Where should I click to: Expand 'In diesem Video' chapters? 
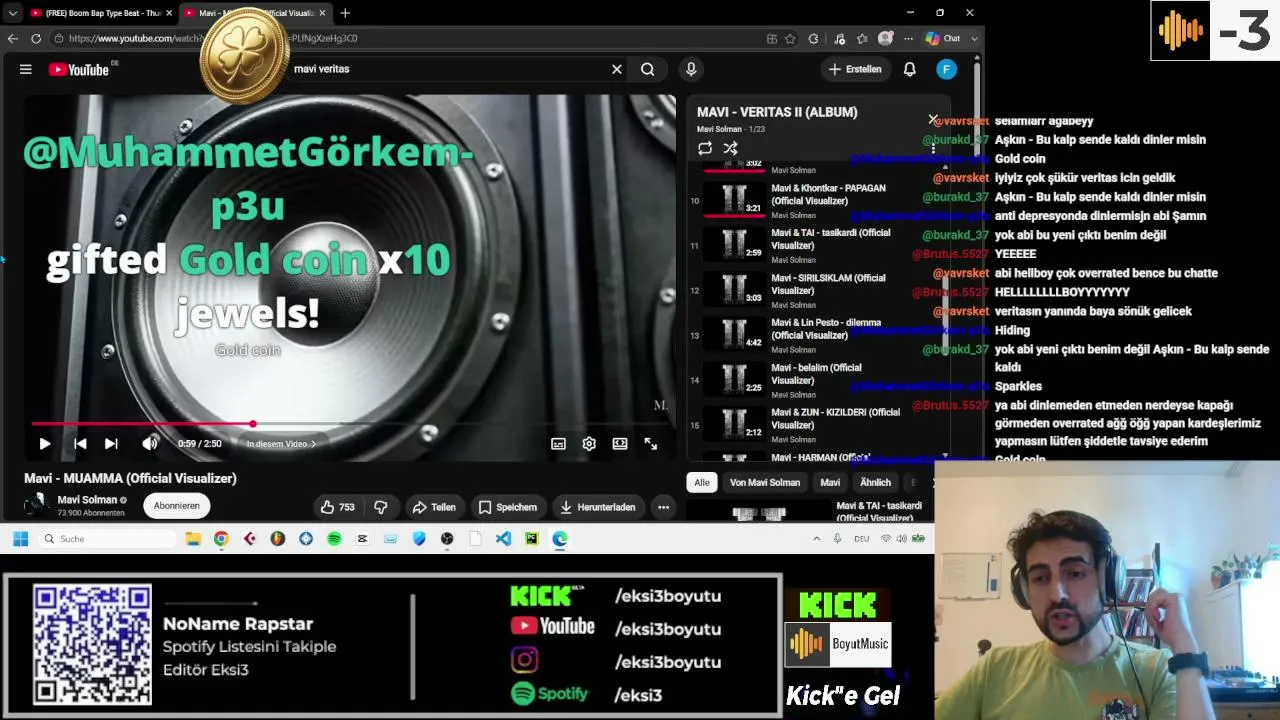coord(281,444)
